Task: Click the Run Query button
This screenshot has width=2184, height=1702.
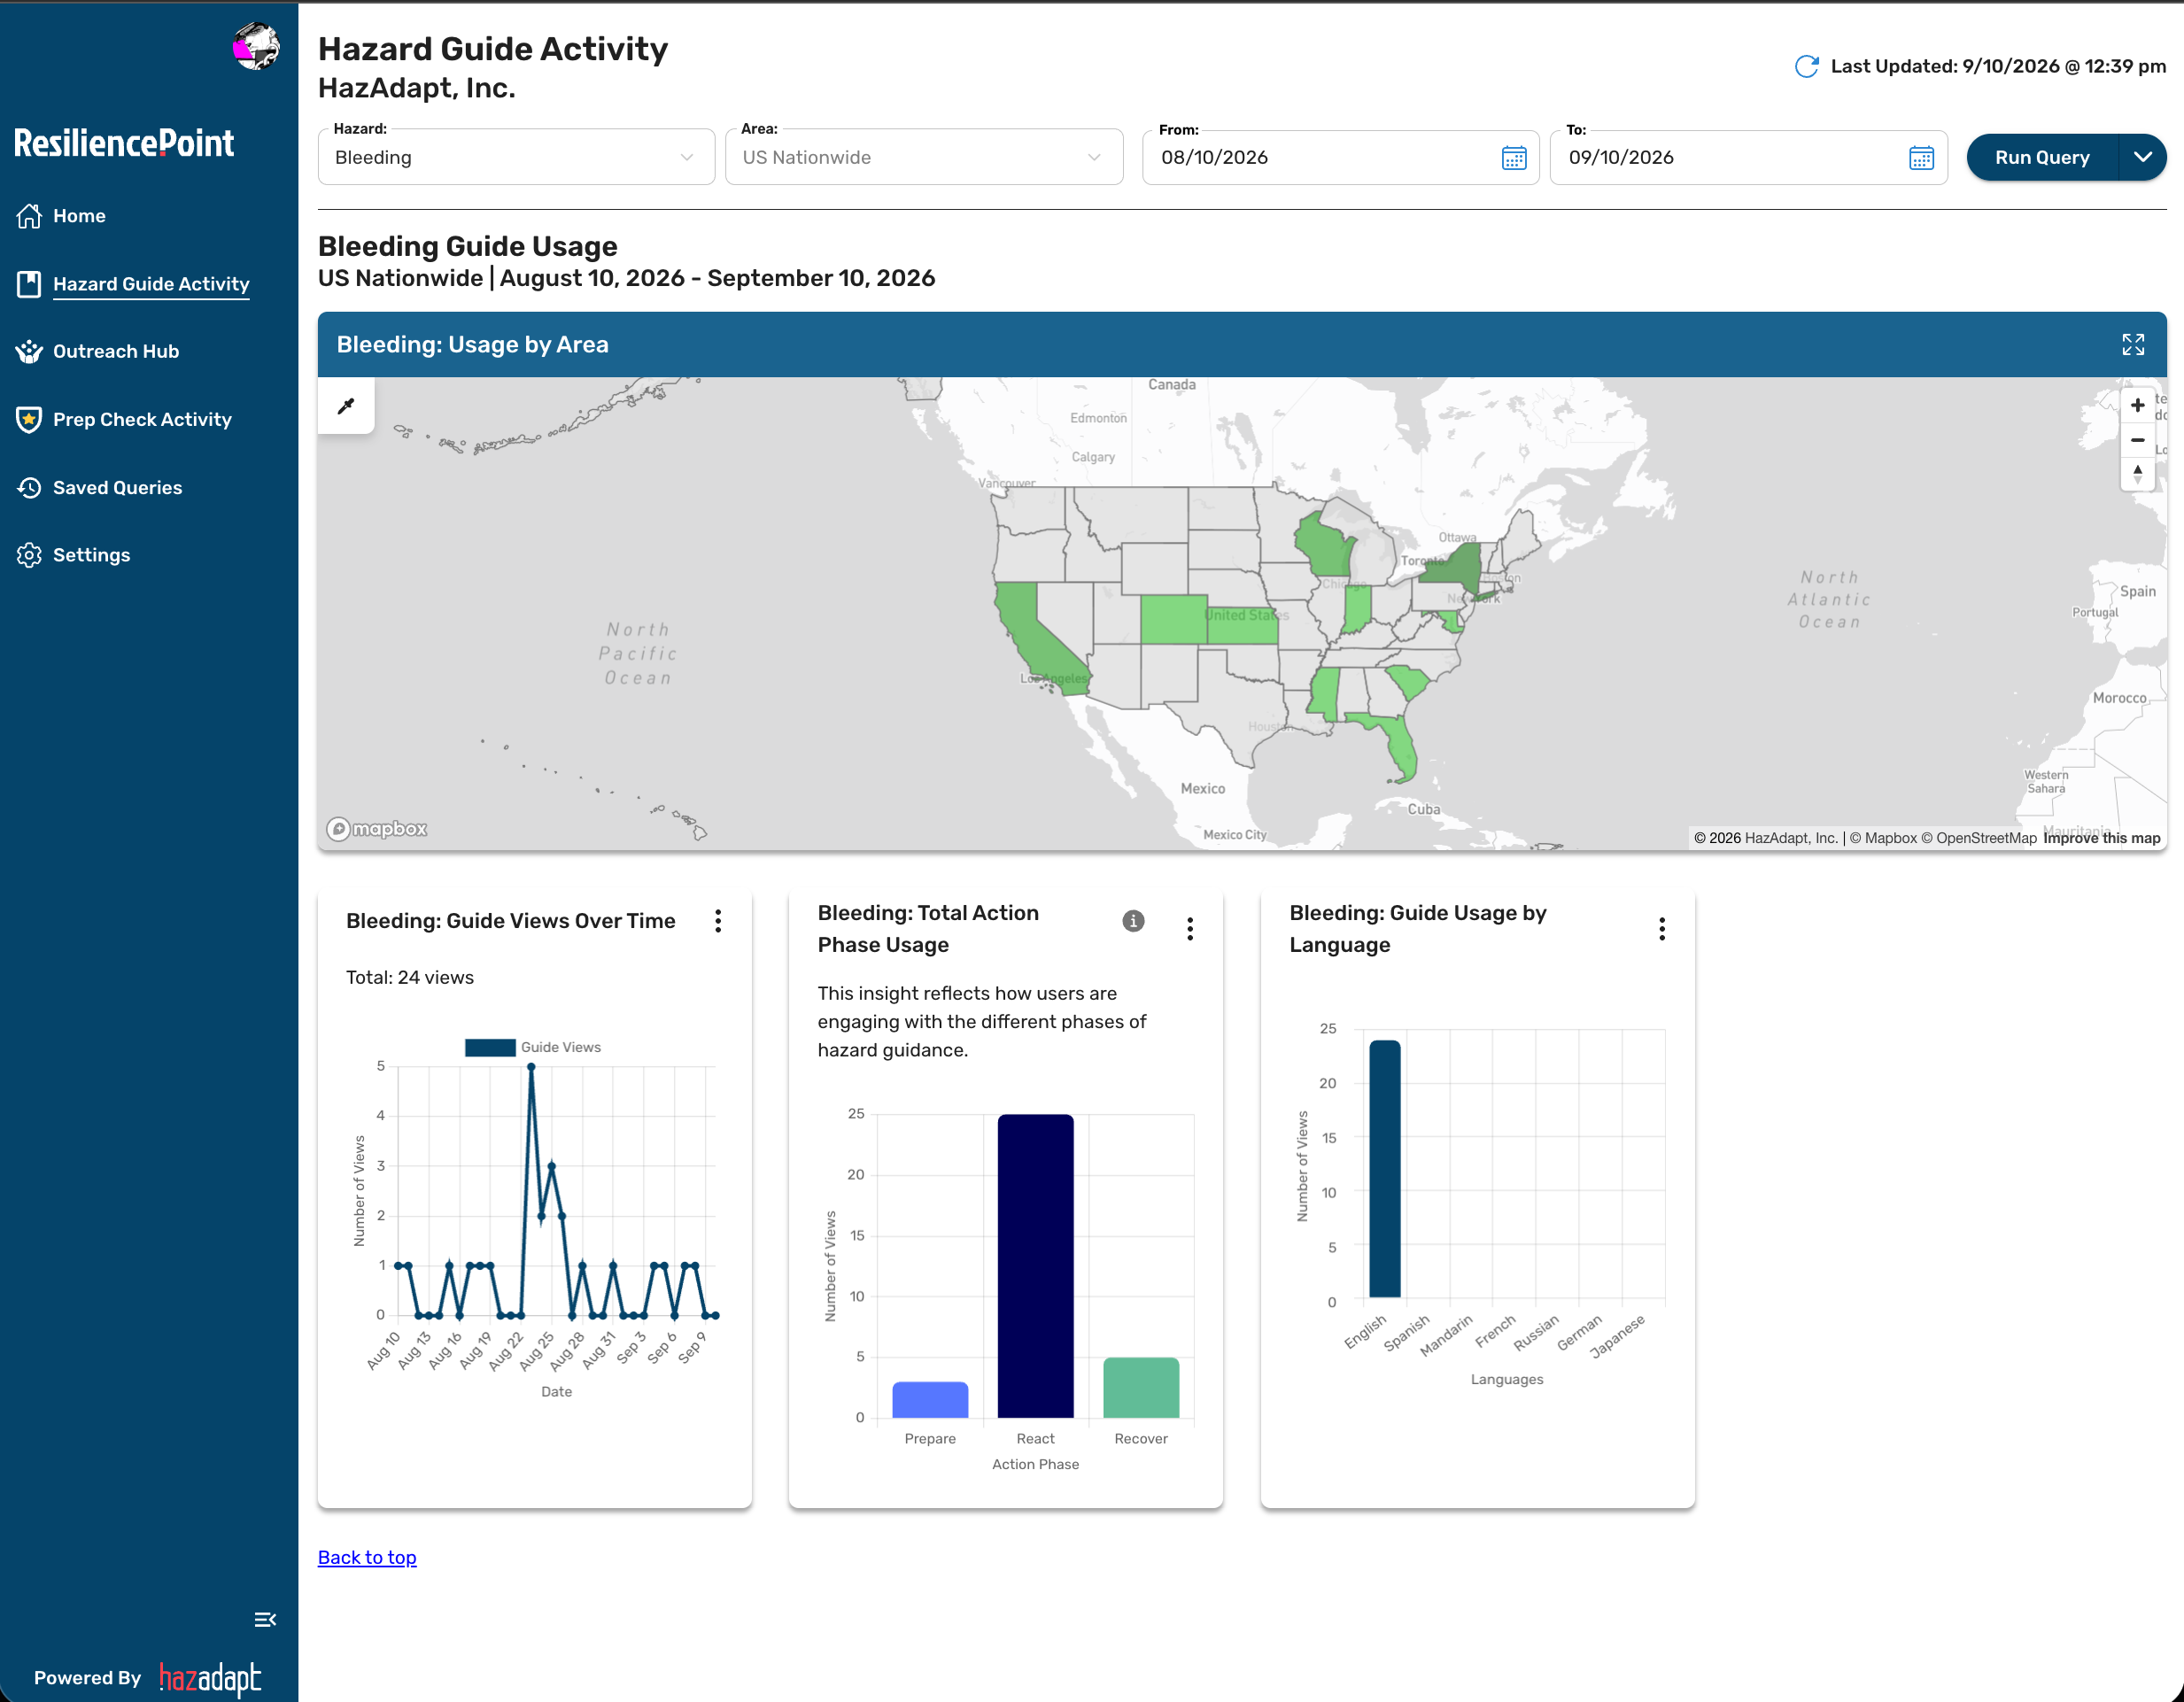Action: tap(2042, 157)
